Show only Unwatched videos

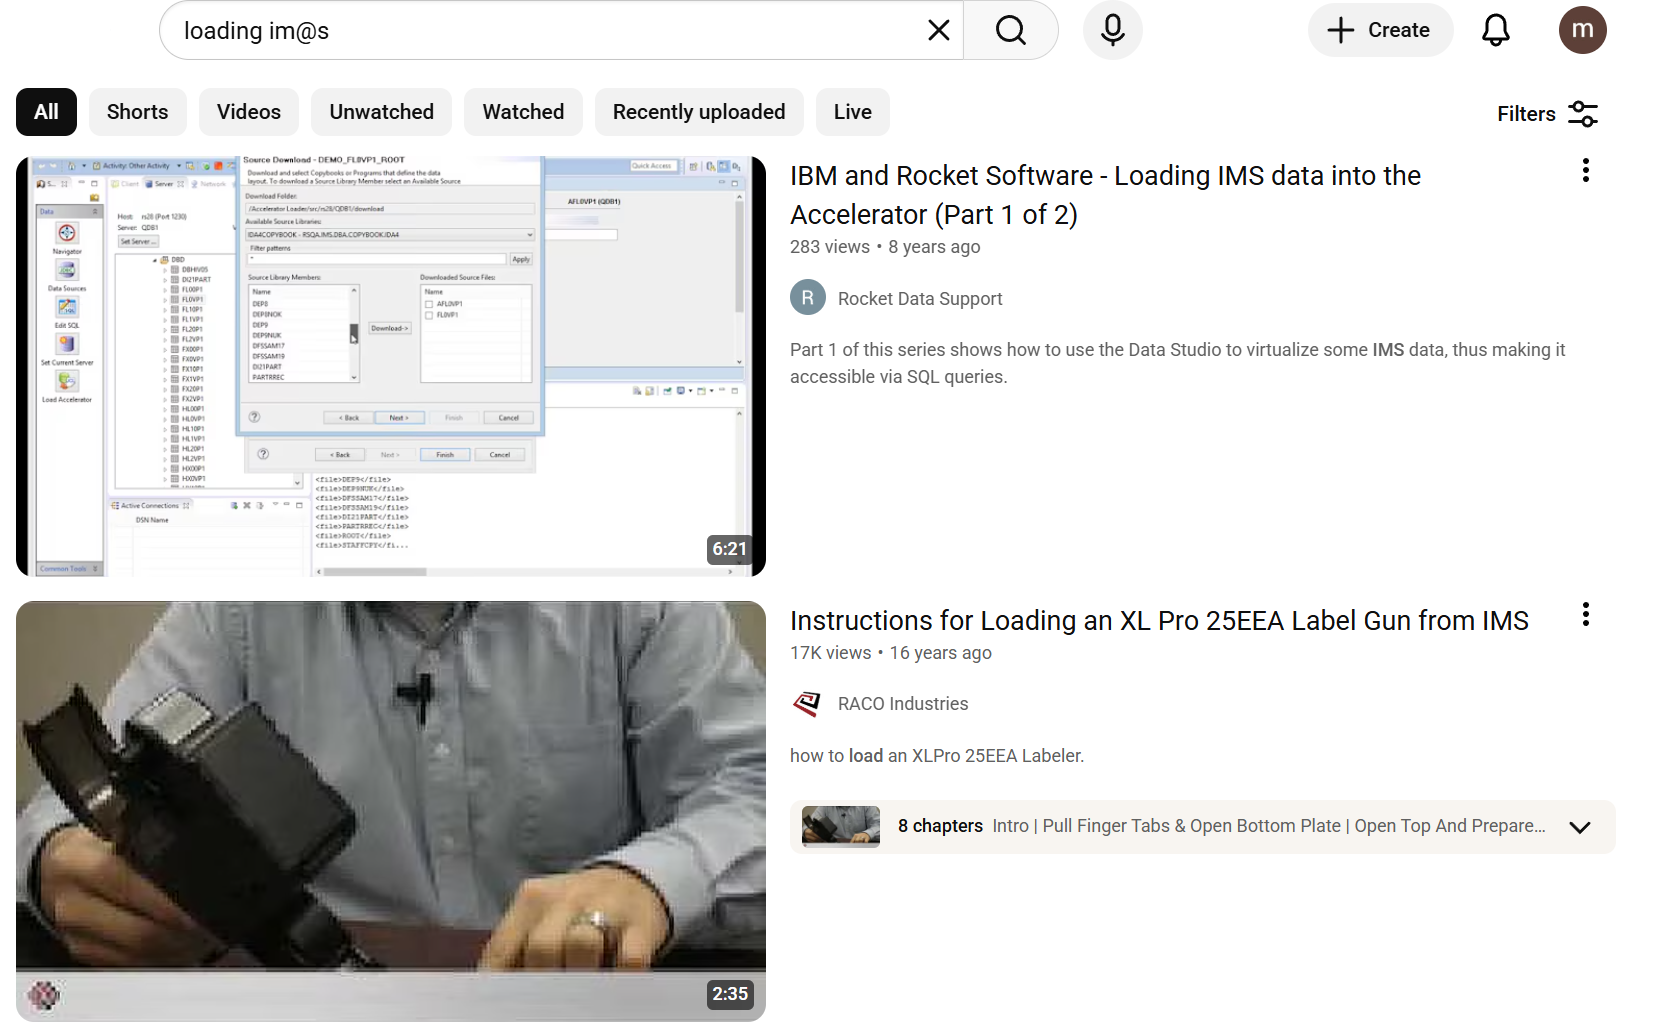(x=381, y=112)
